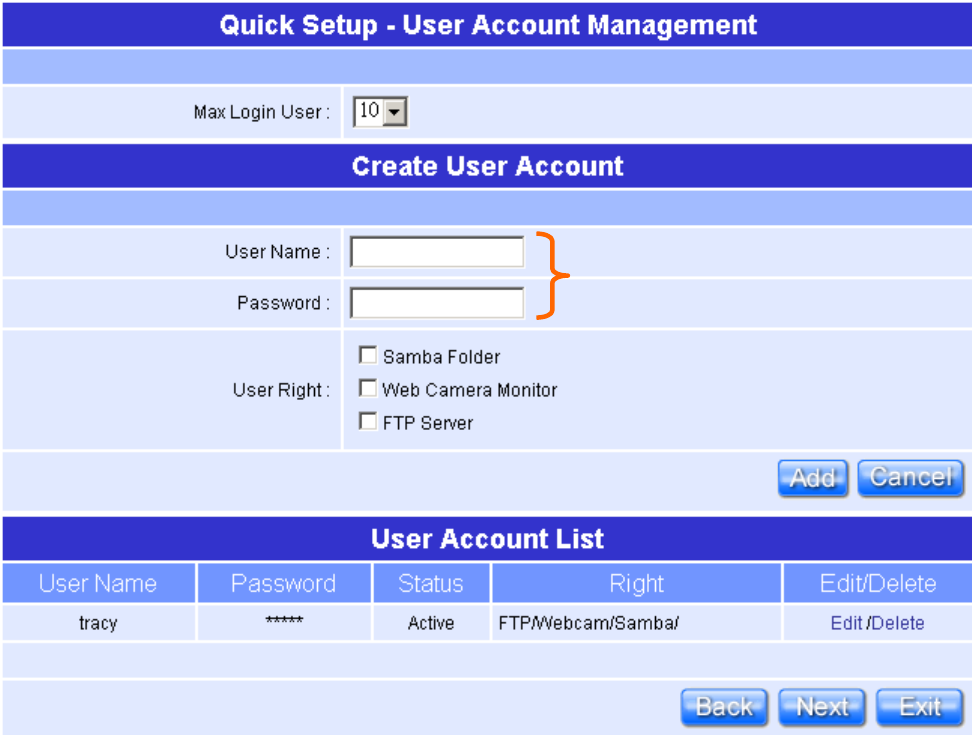This screenshot has width=972, height=735.
Task: Select the 'Active' status cell
Action: tap(431, 623)
